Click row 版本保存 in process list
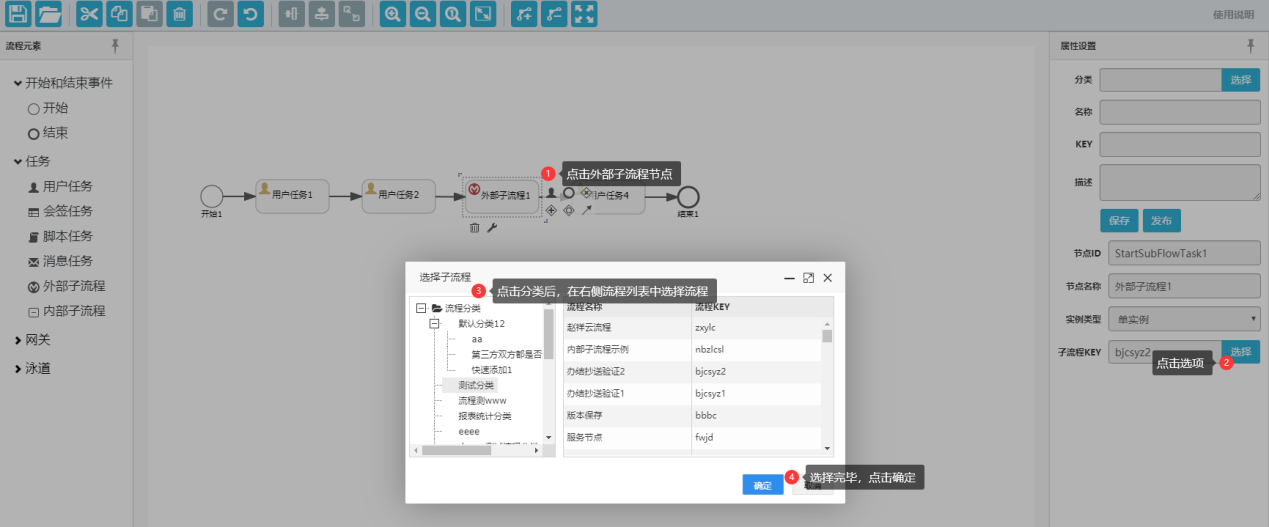The width and height of the screenshot is (1269, 527). (692, 415)
